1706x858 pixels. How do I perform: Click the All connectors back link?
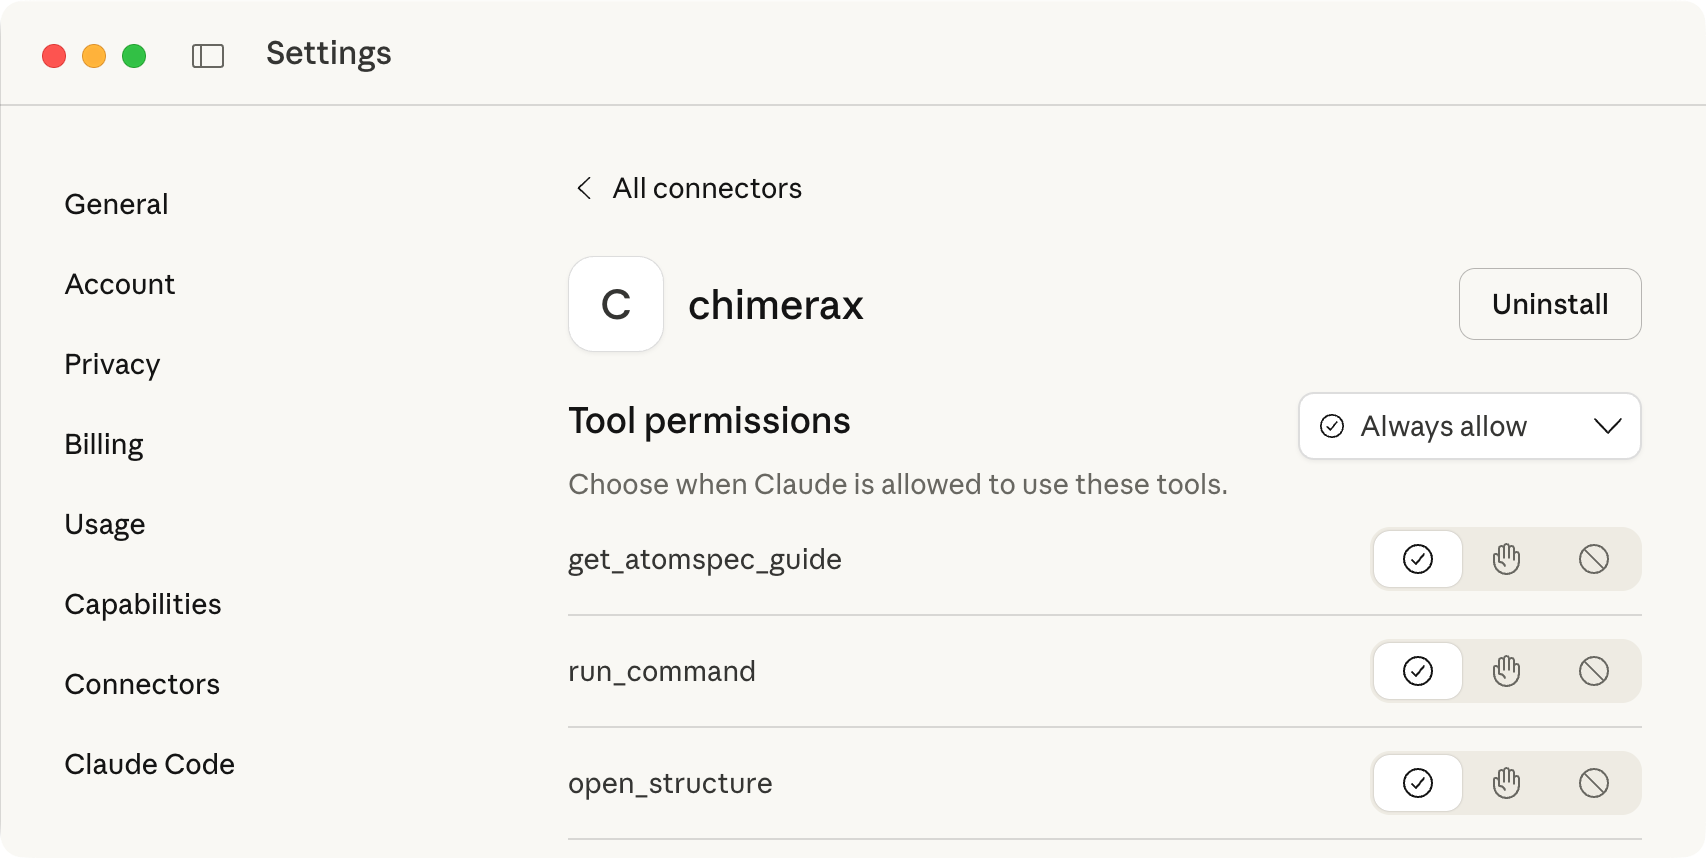tap(707, 188)
